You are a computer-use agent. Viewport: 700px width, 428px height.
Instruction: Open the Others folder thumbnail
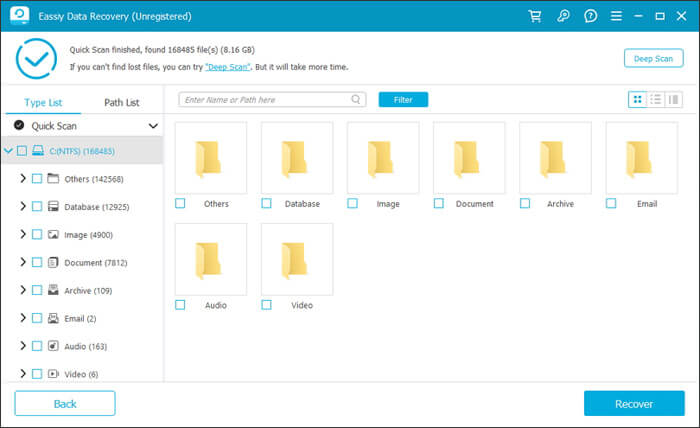211,158
